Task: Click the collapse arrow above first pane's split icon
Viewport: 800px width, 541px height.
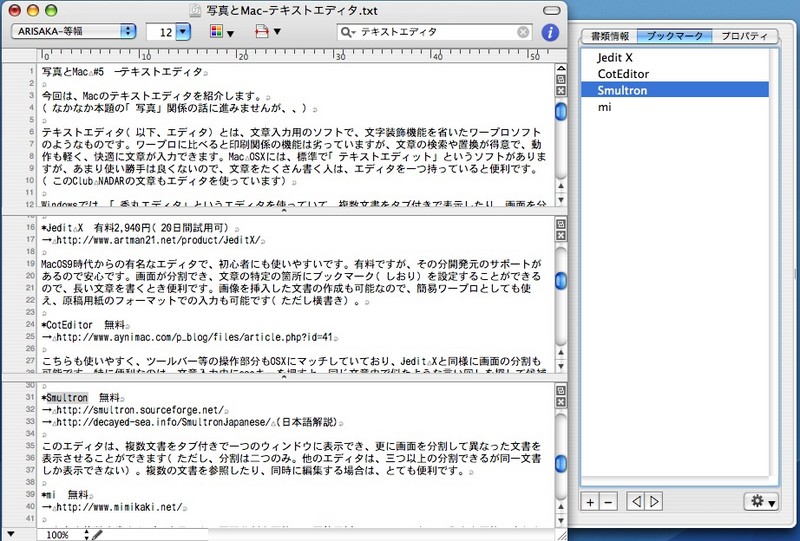Action: pos(561,68)
